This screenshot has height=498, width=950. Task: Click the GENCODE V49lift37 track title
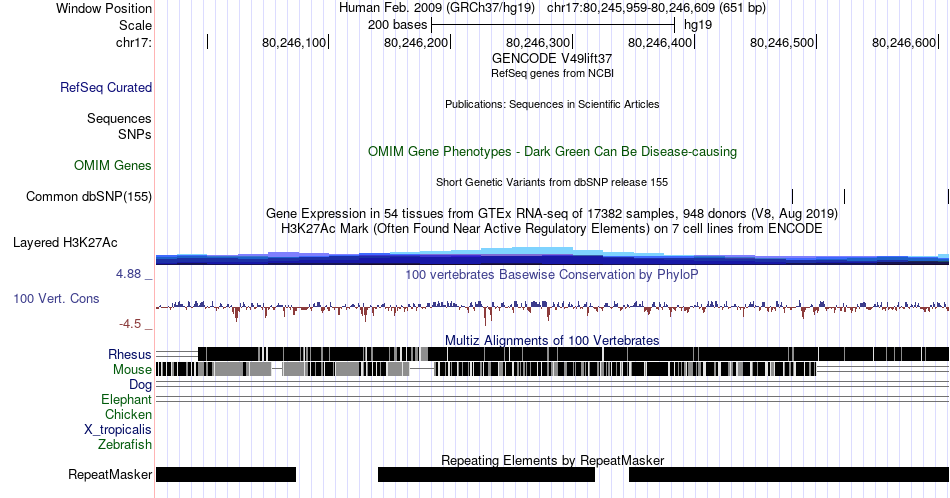click(552, 59)
